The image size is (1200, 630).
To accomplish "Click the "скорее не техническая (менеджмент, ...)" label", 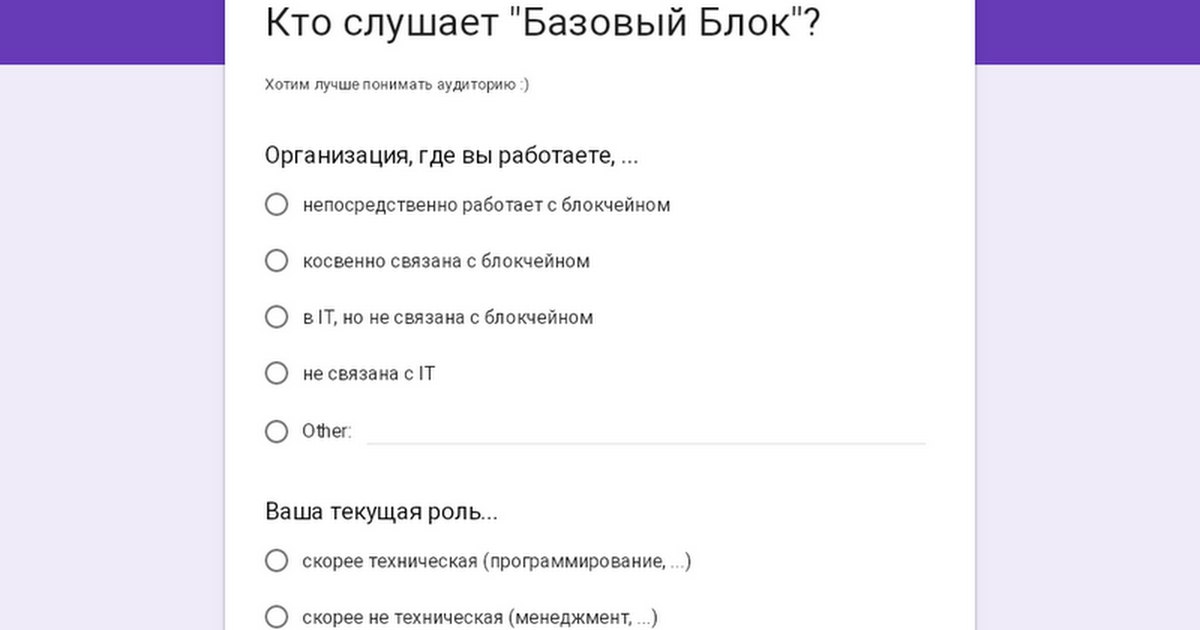I will pos(479,617).
